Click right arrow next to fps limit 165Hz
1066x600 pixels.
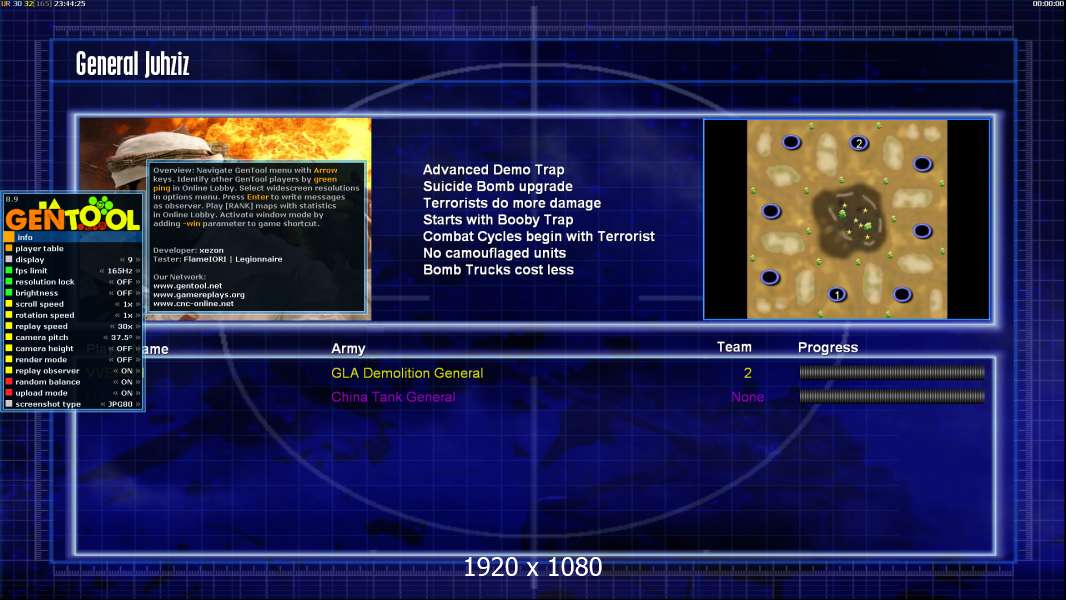pyautogui.click(x=138, y=270)
